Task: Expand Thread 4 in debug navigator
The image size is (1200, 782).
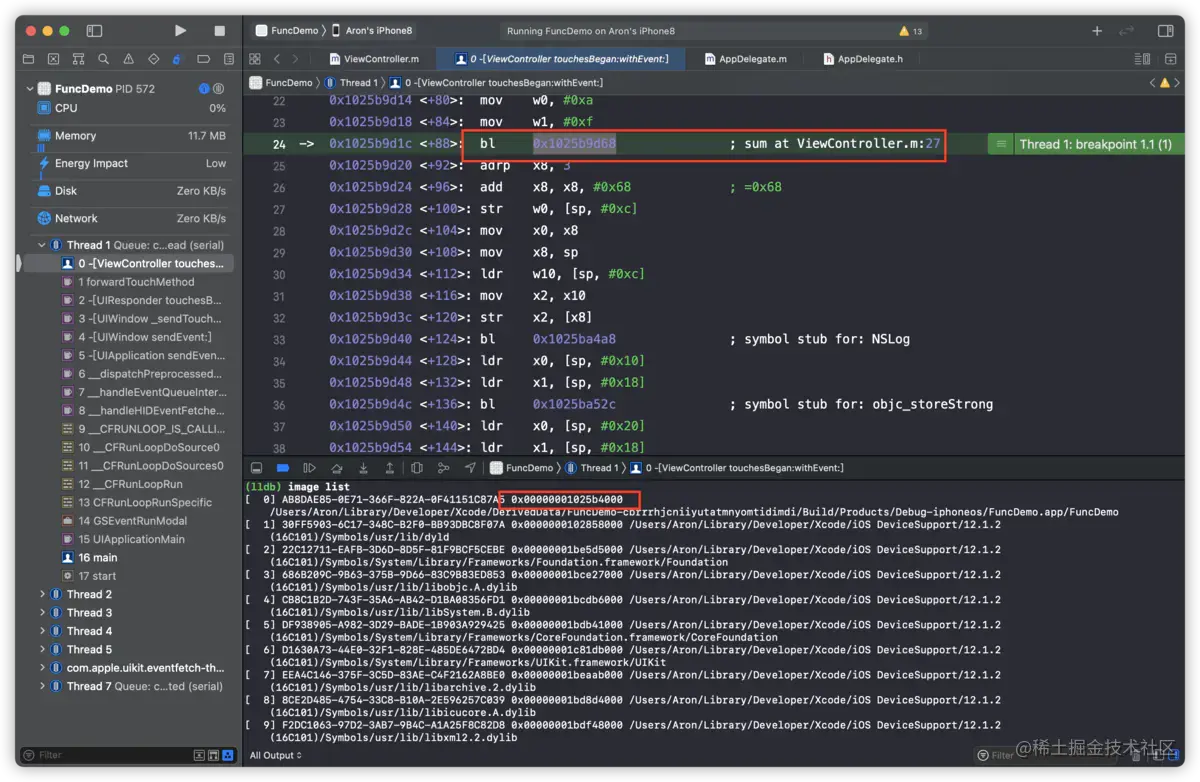Action: [x=42, y=631]
